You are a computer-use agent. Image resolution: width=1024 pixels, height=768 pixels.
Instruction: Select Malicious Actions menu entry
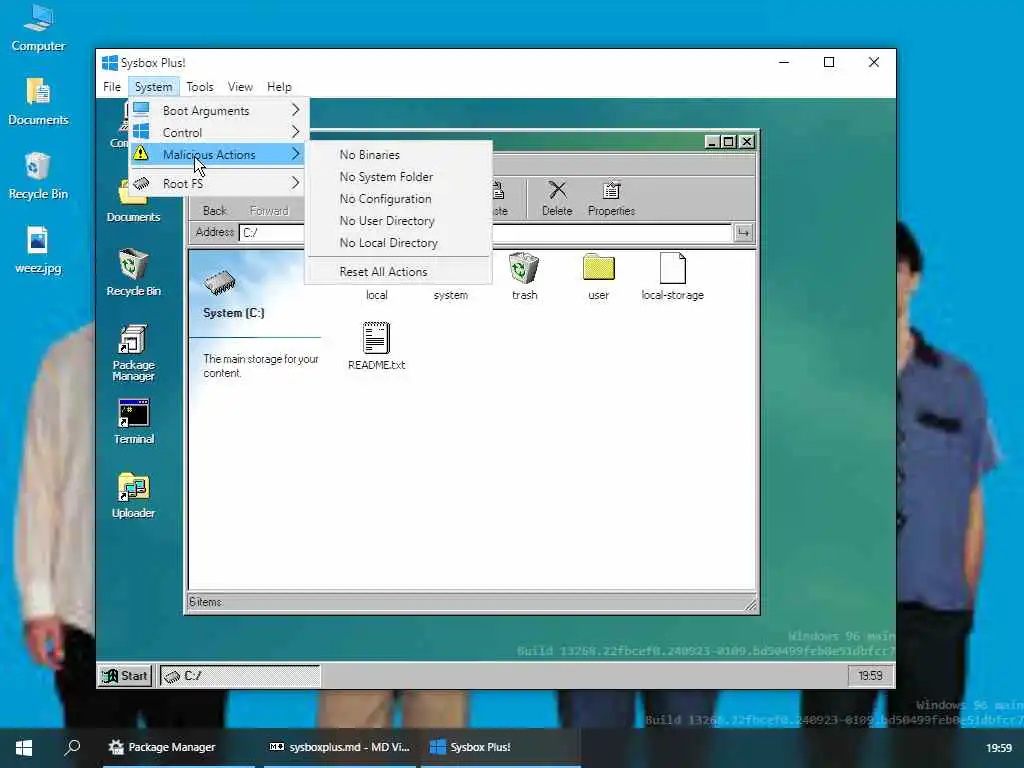click(217, 155)
